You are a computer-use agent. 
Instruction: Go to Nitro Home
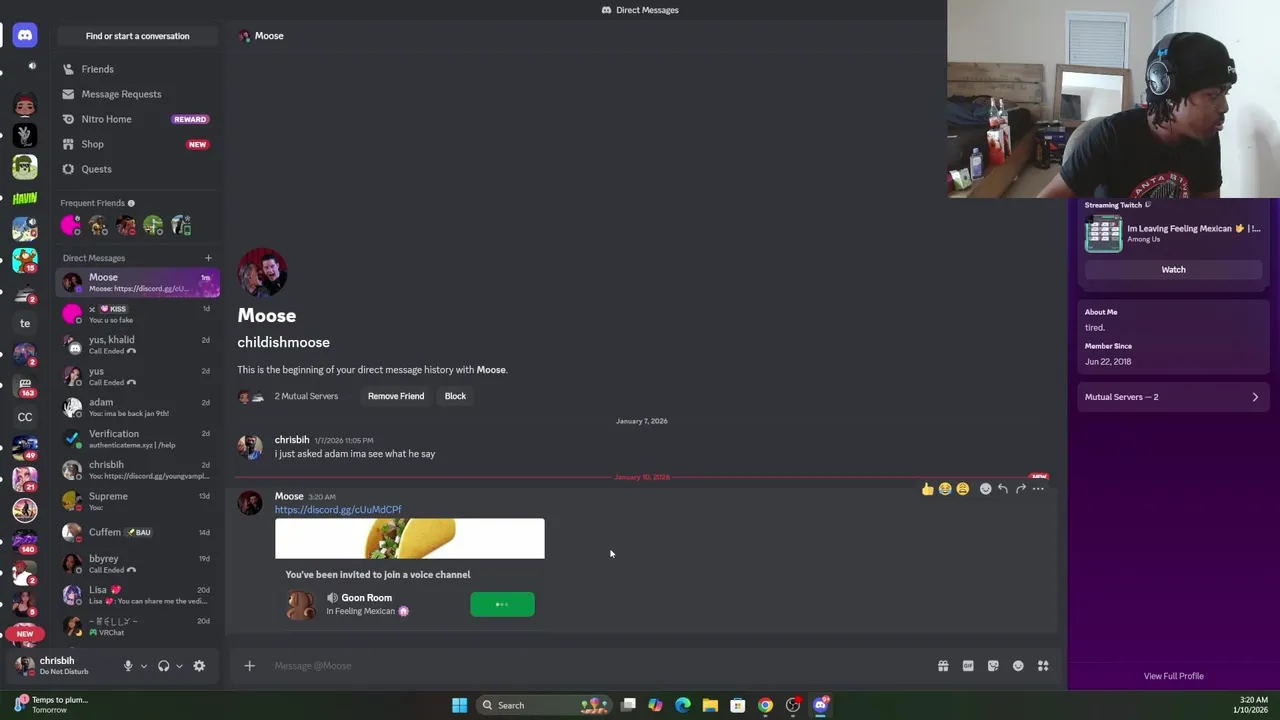[x=138, y=119]
